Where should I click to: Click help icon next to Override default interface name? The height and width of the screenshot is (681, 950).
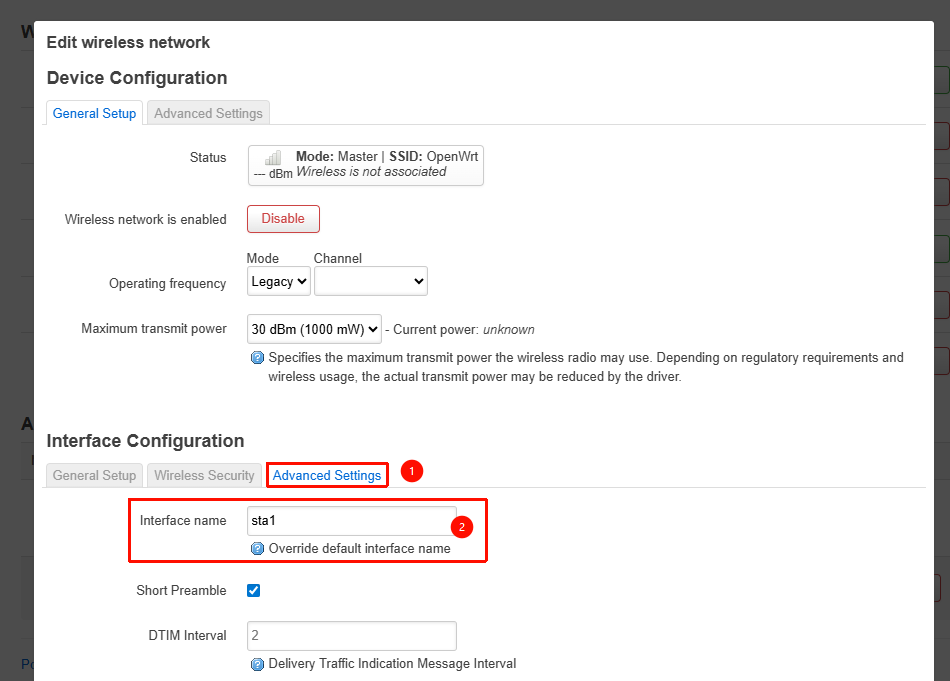[x=257, y=549]
